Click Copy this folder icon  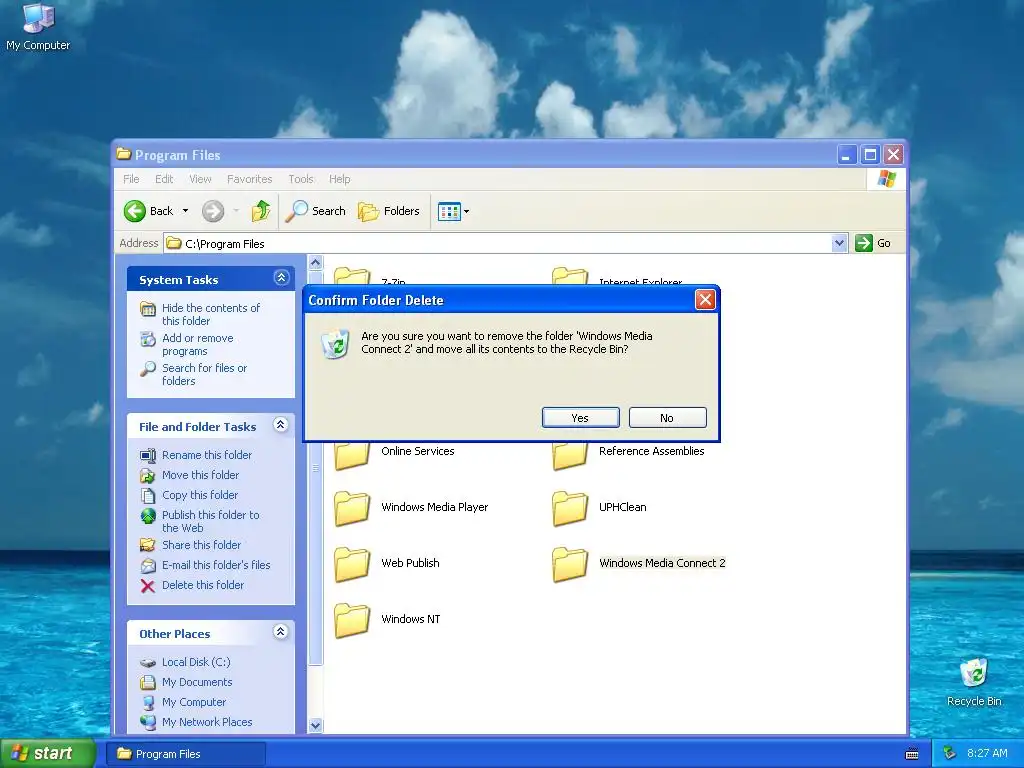pyautogui.click(x=148, y=496)
